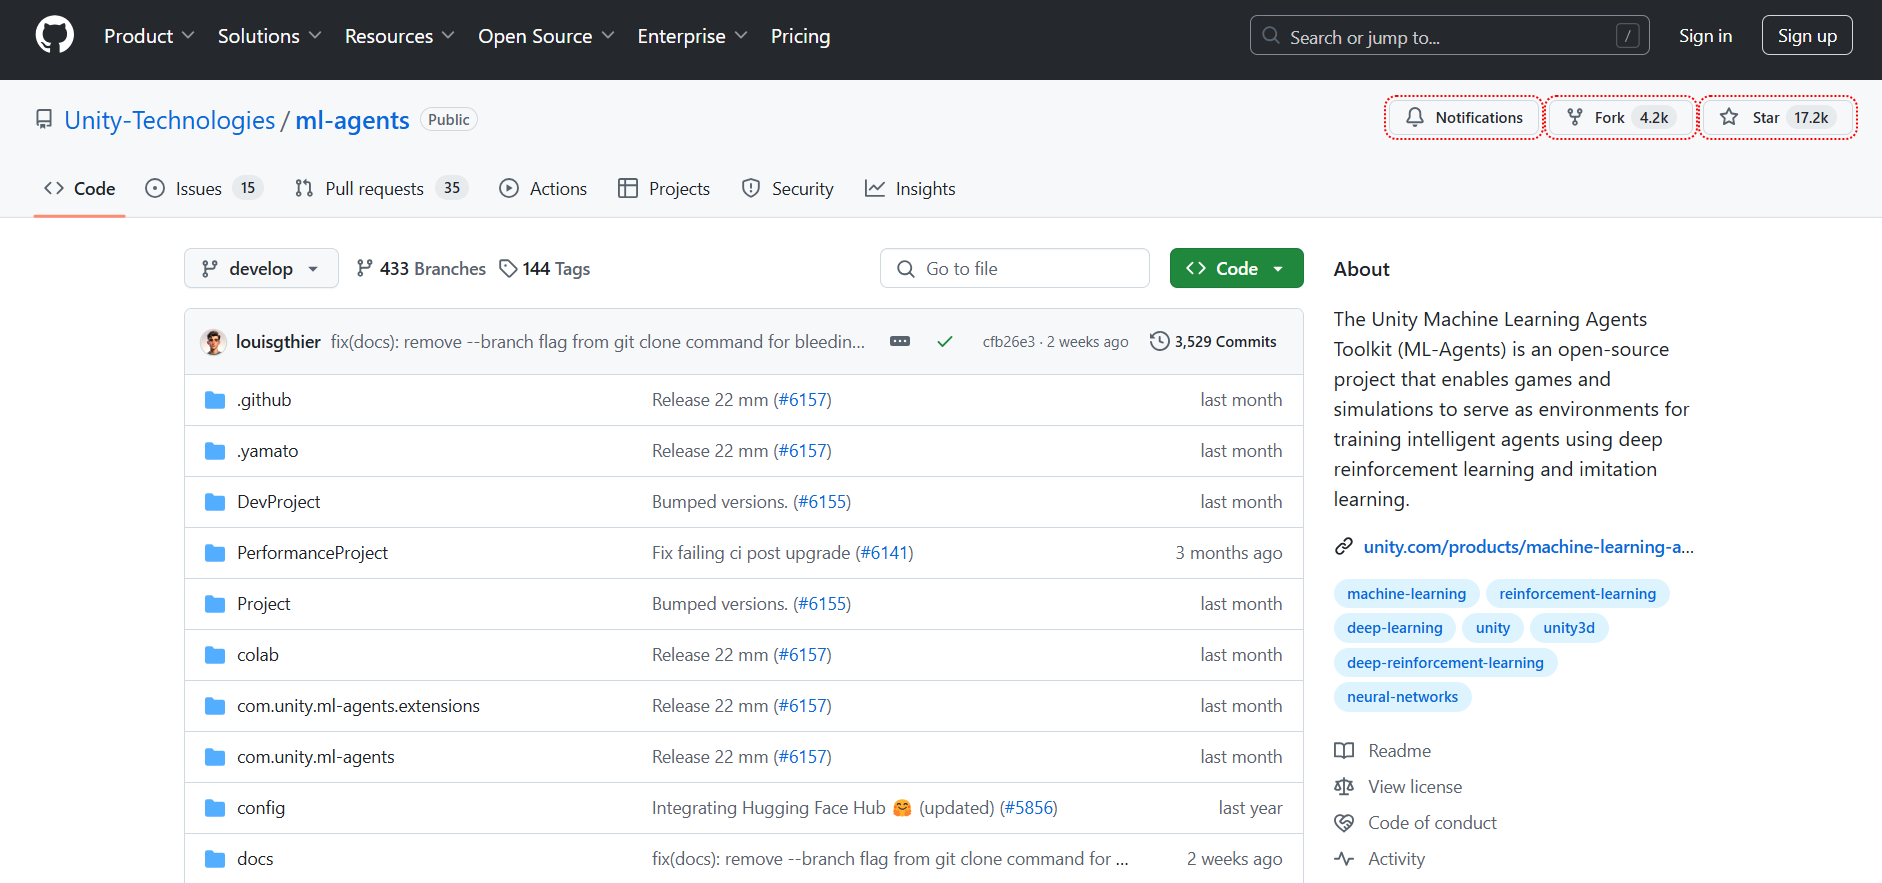Click the fork icon on the Fork button
This screenshot has width=1882, height=883.
point(1575,117)
